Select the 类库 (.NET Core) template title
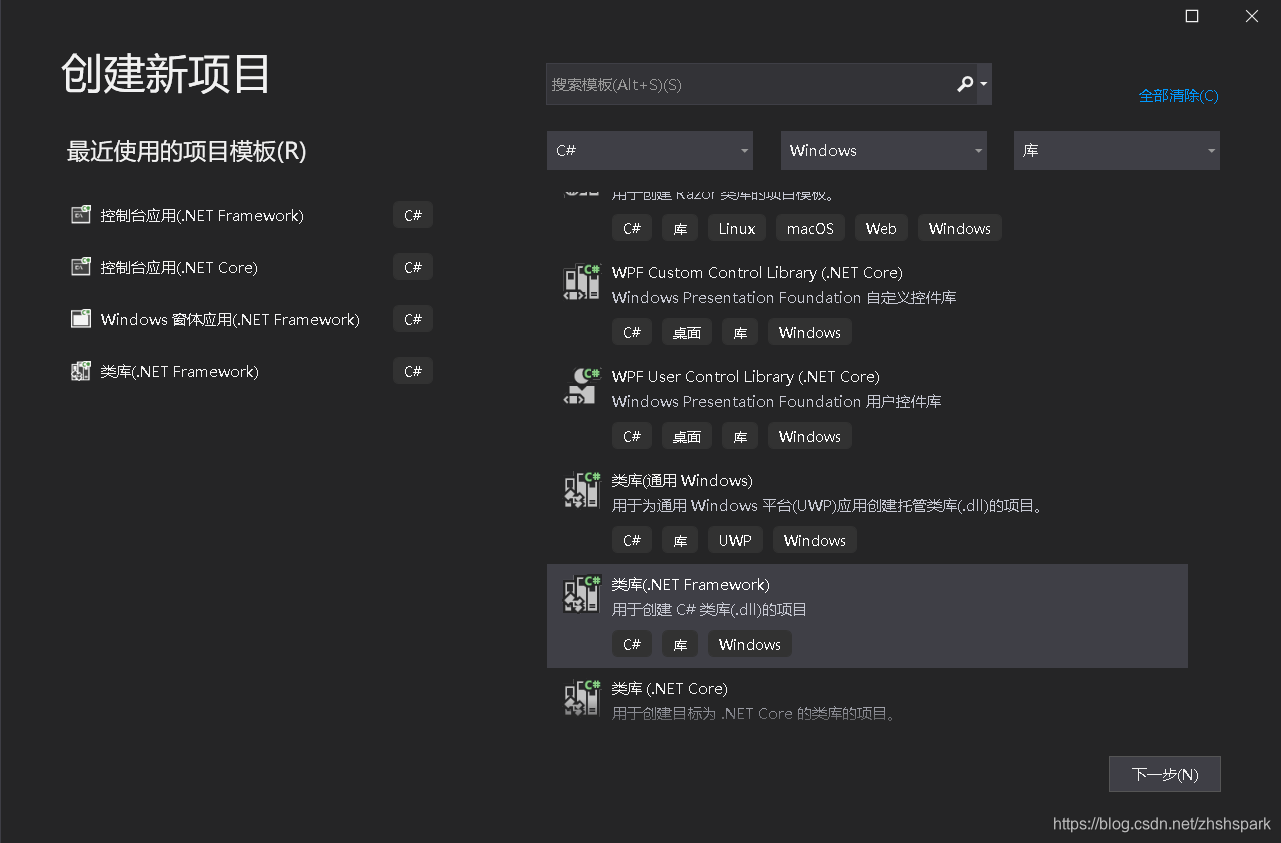Screen dimensions: 1281x843 pyautogui.click(x=670, y=688)
